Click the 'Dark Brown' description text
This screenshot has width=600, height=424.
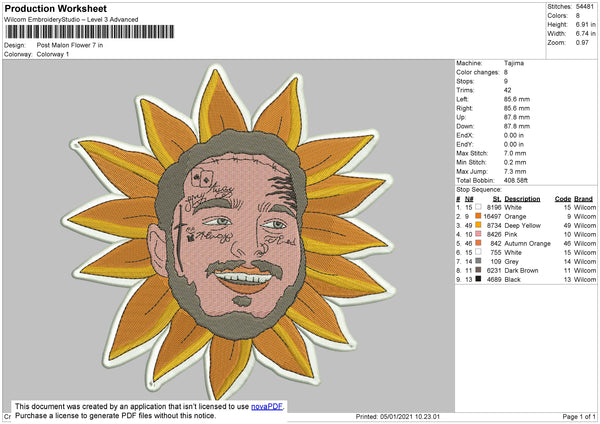point(521,271)
